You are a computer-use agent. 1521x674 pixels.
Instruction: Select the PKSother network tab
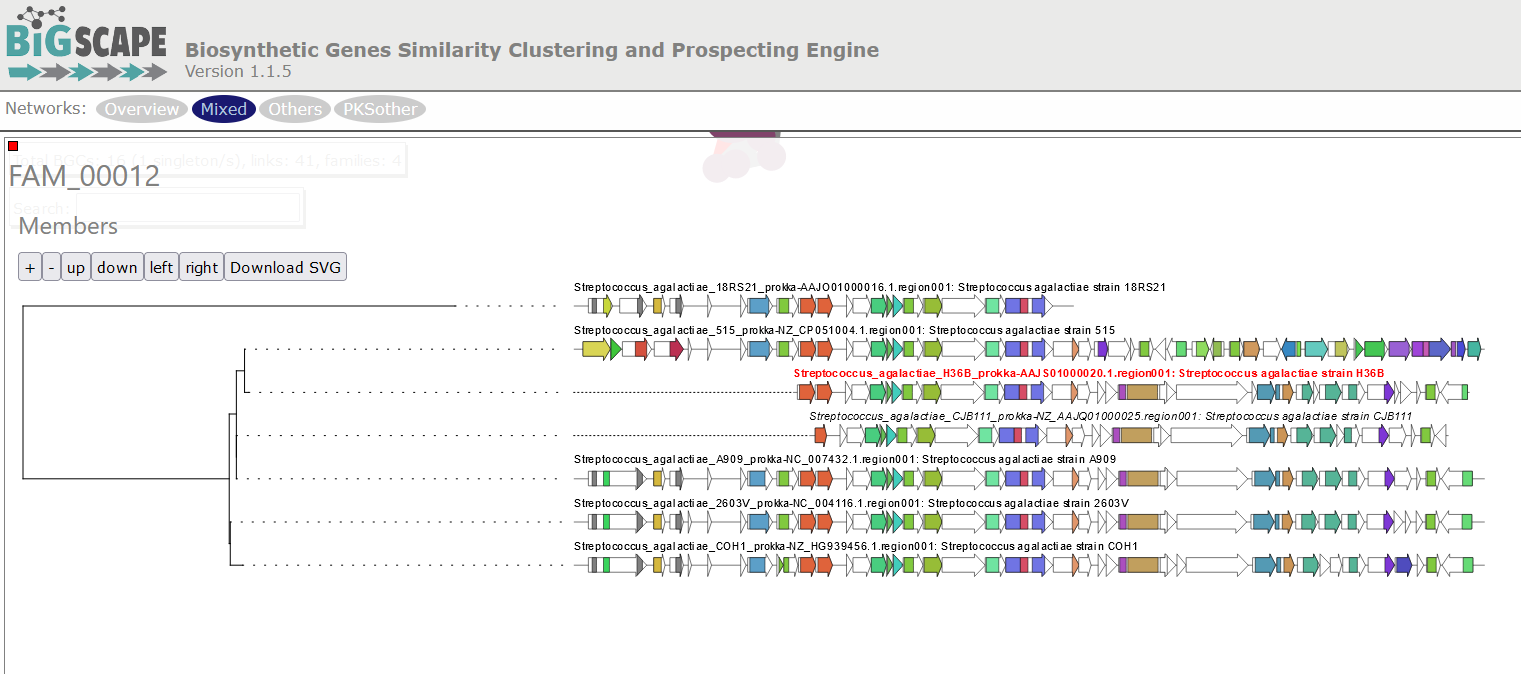pos(379,109)
